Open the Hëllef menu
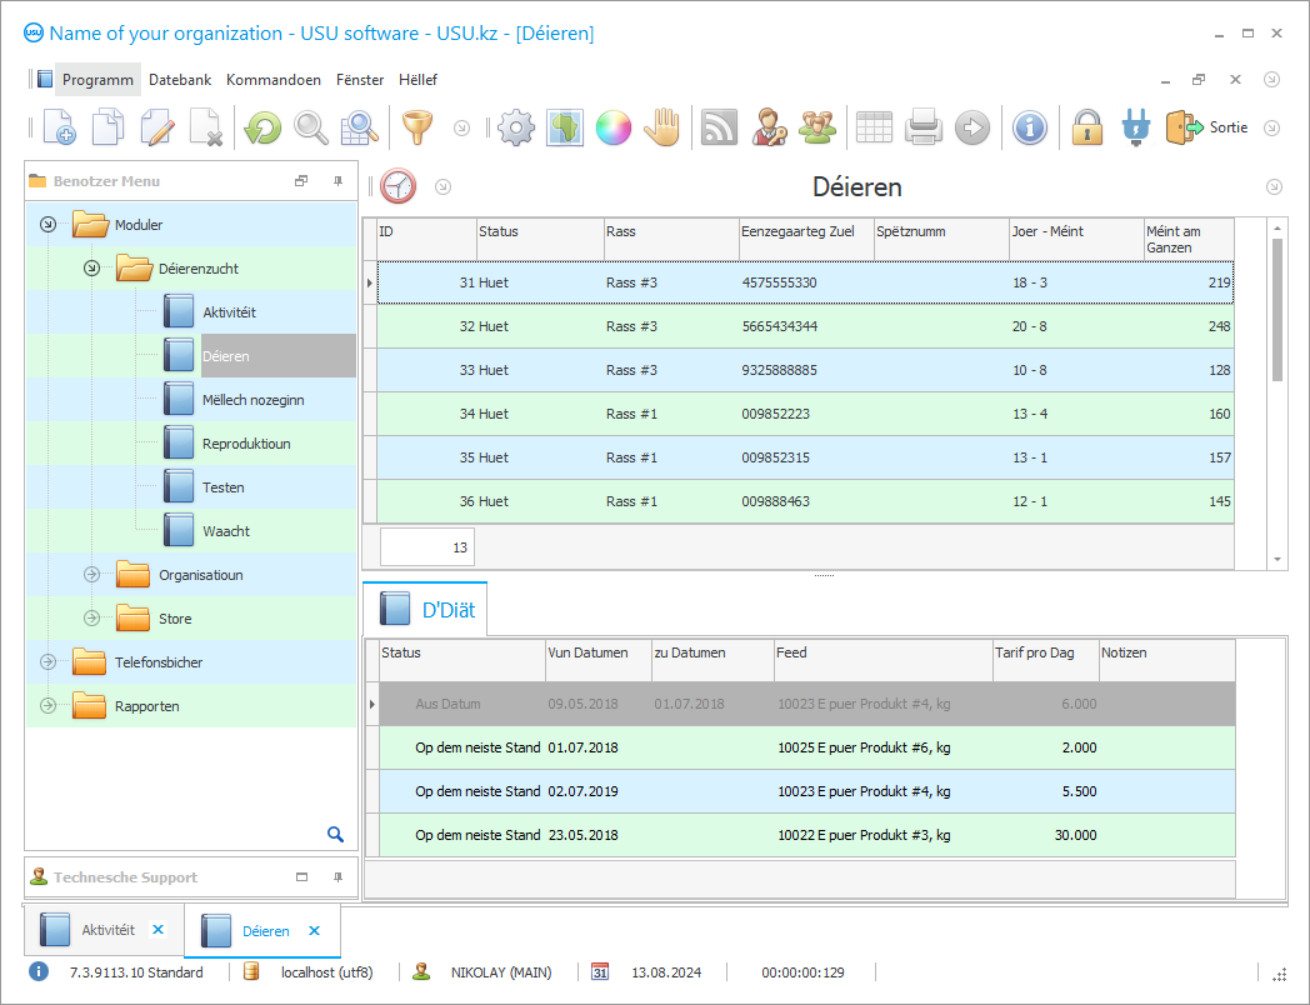This screenshot has height=1005, width=1310. (418, 80)
